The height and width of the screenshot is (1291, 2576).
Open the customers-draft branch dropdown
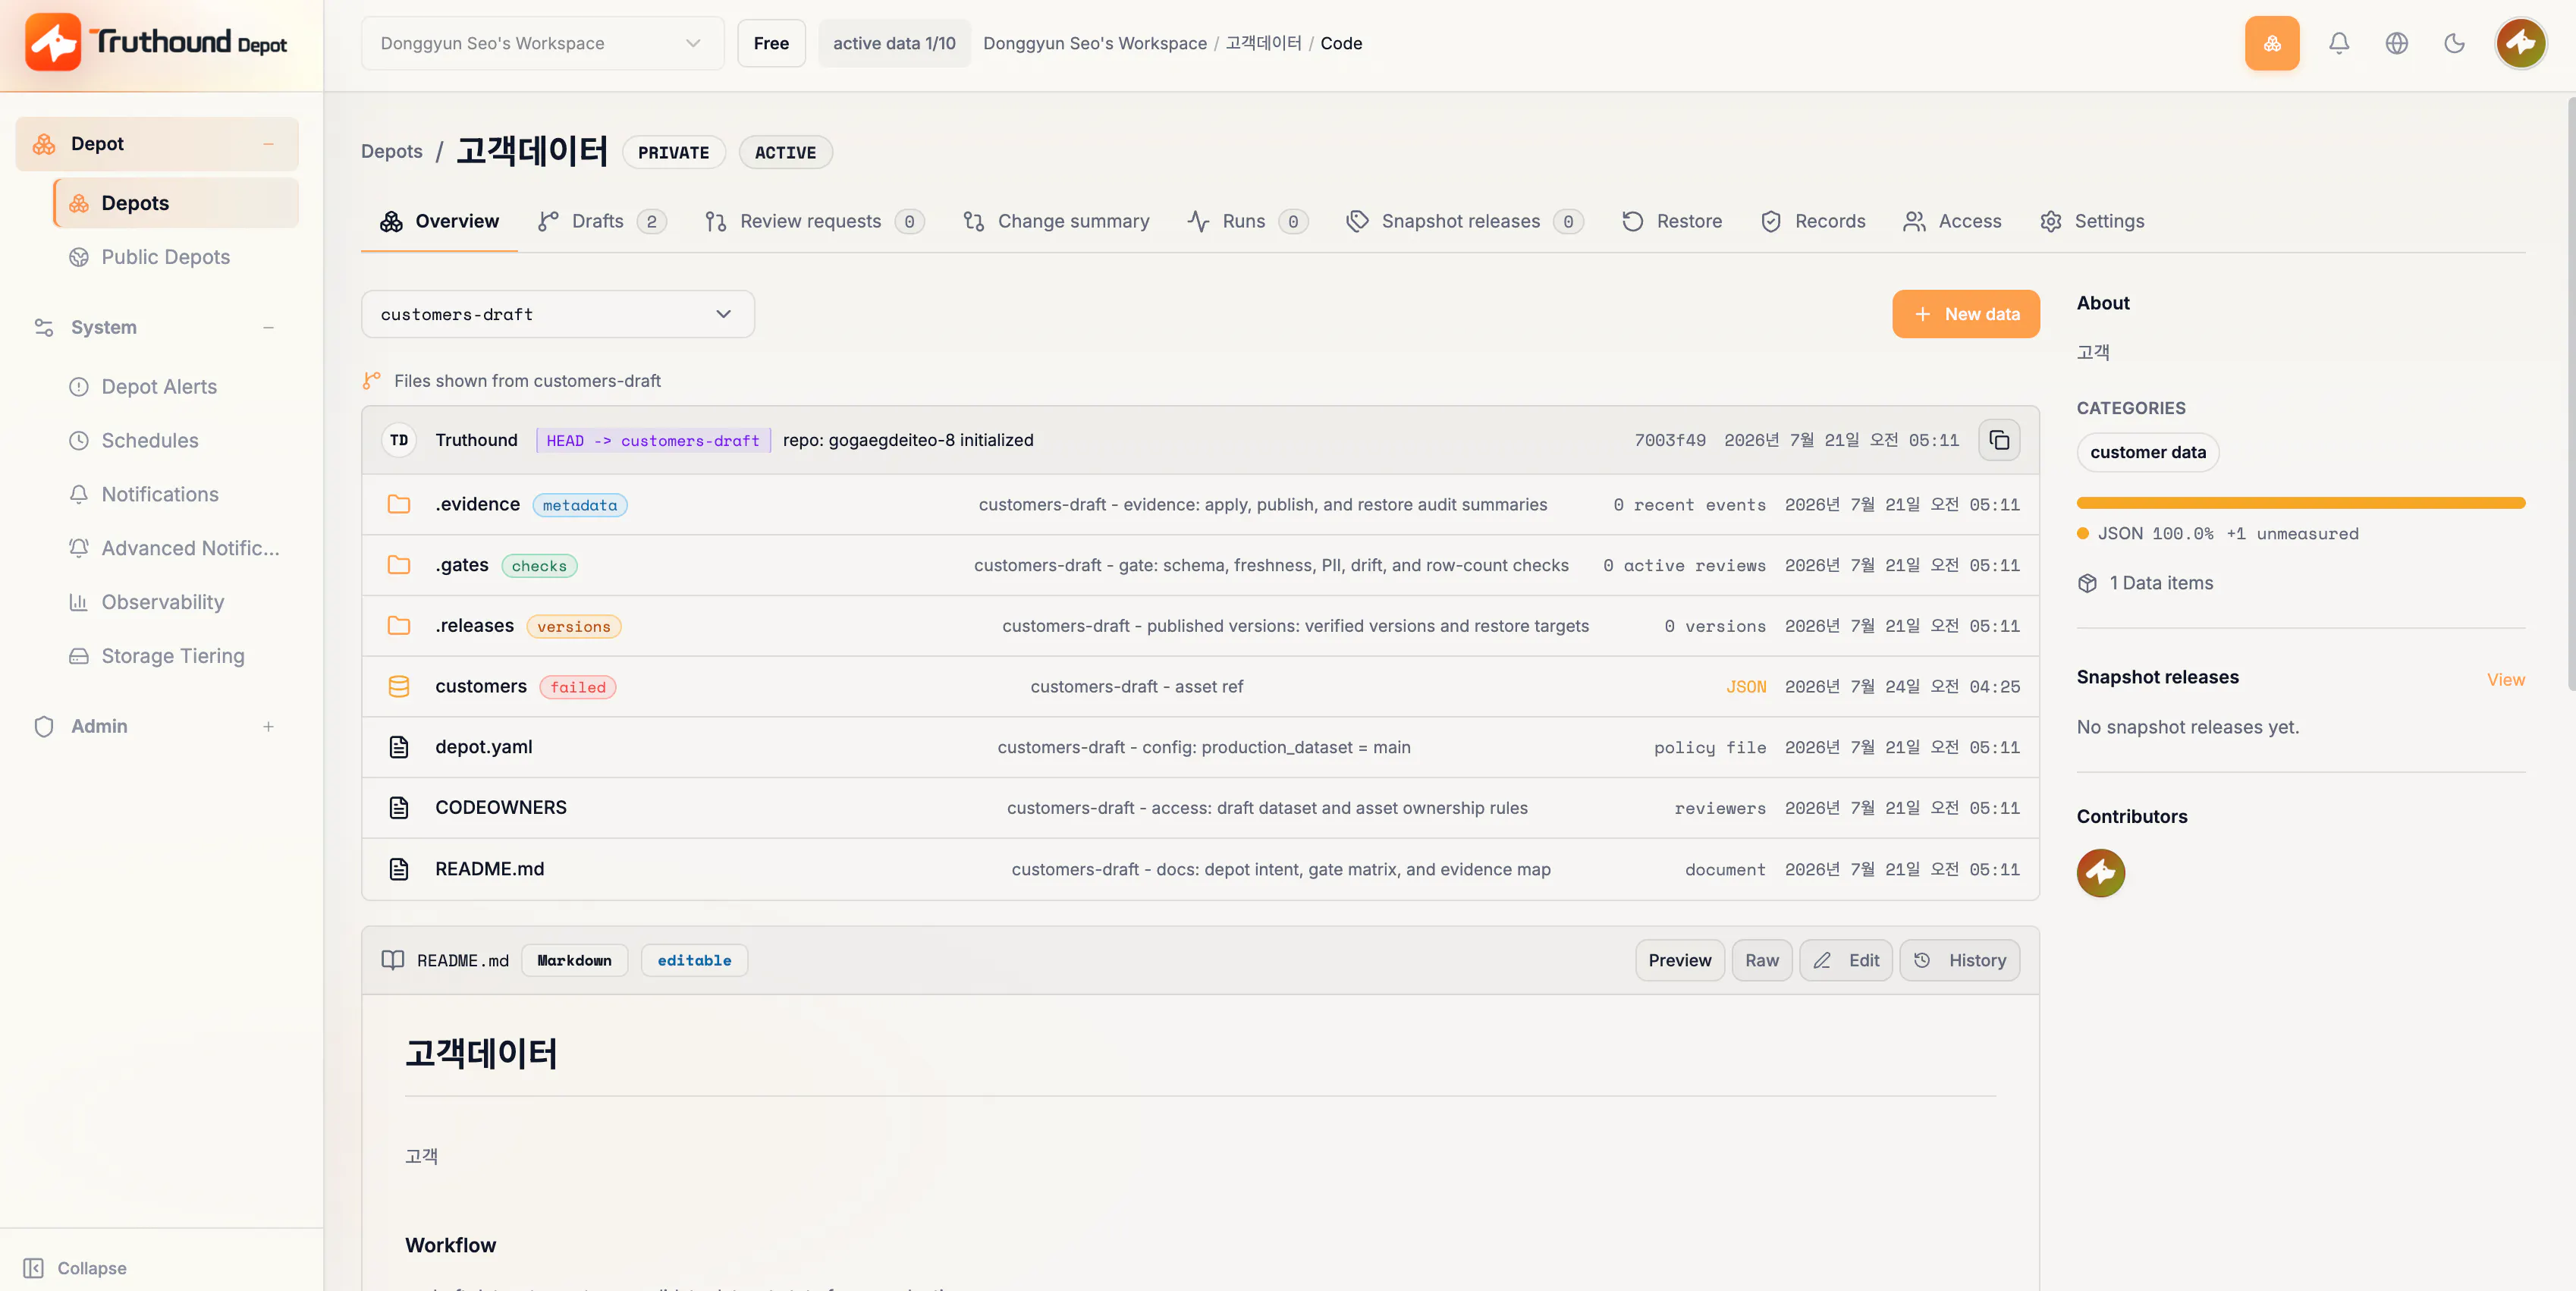557,314
